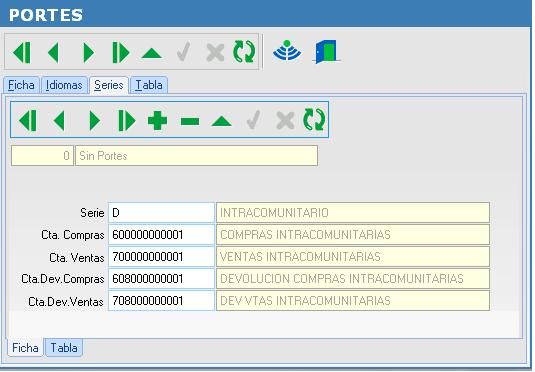535x372 pixels.
Task: Exit using the green door icon
Action: (326, 52)
